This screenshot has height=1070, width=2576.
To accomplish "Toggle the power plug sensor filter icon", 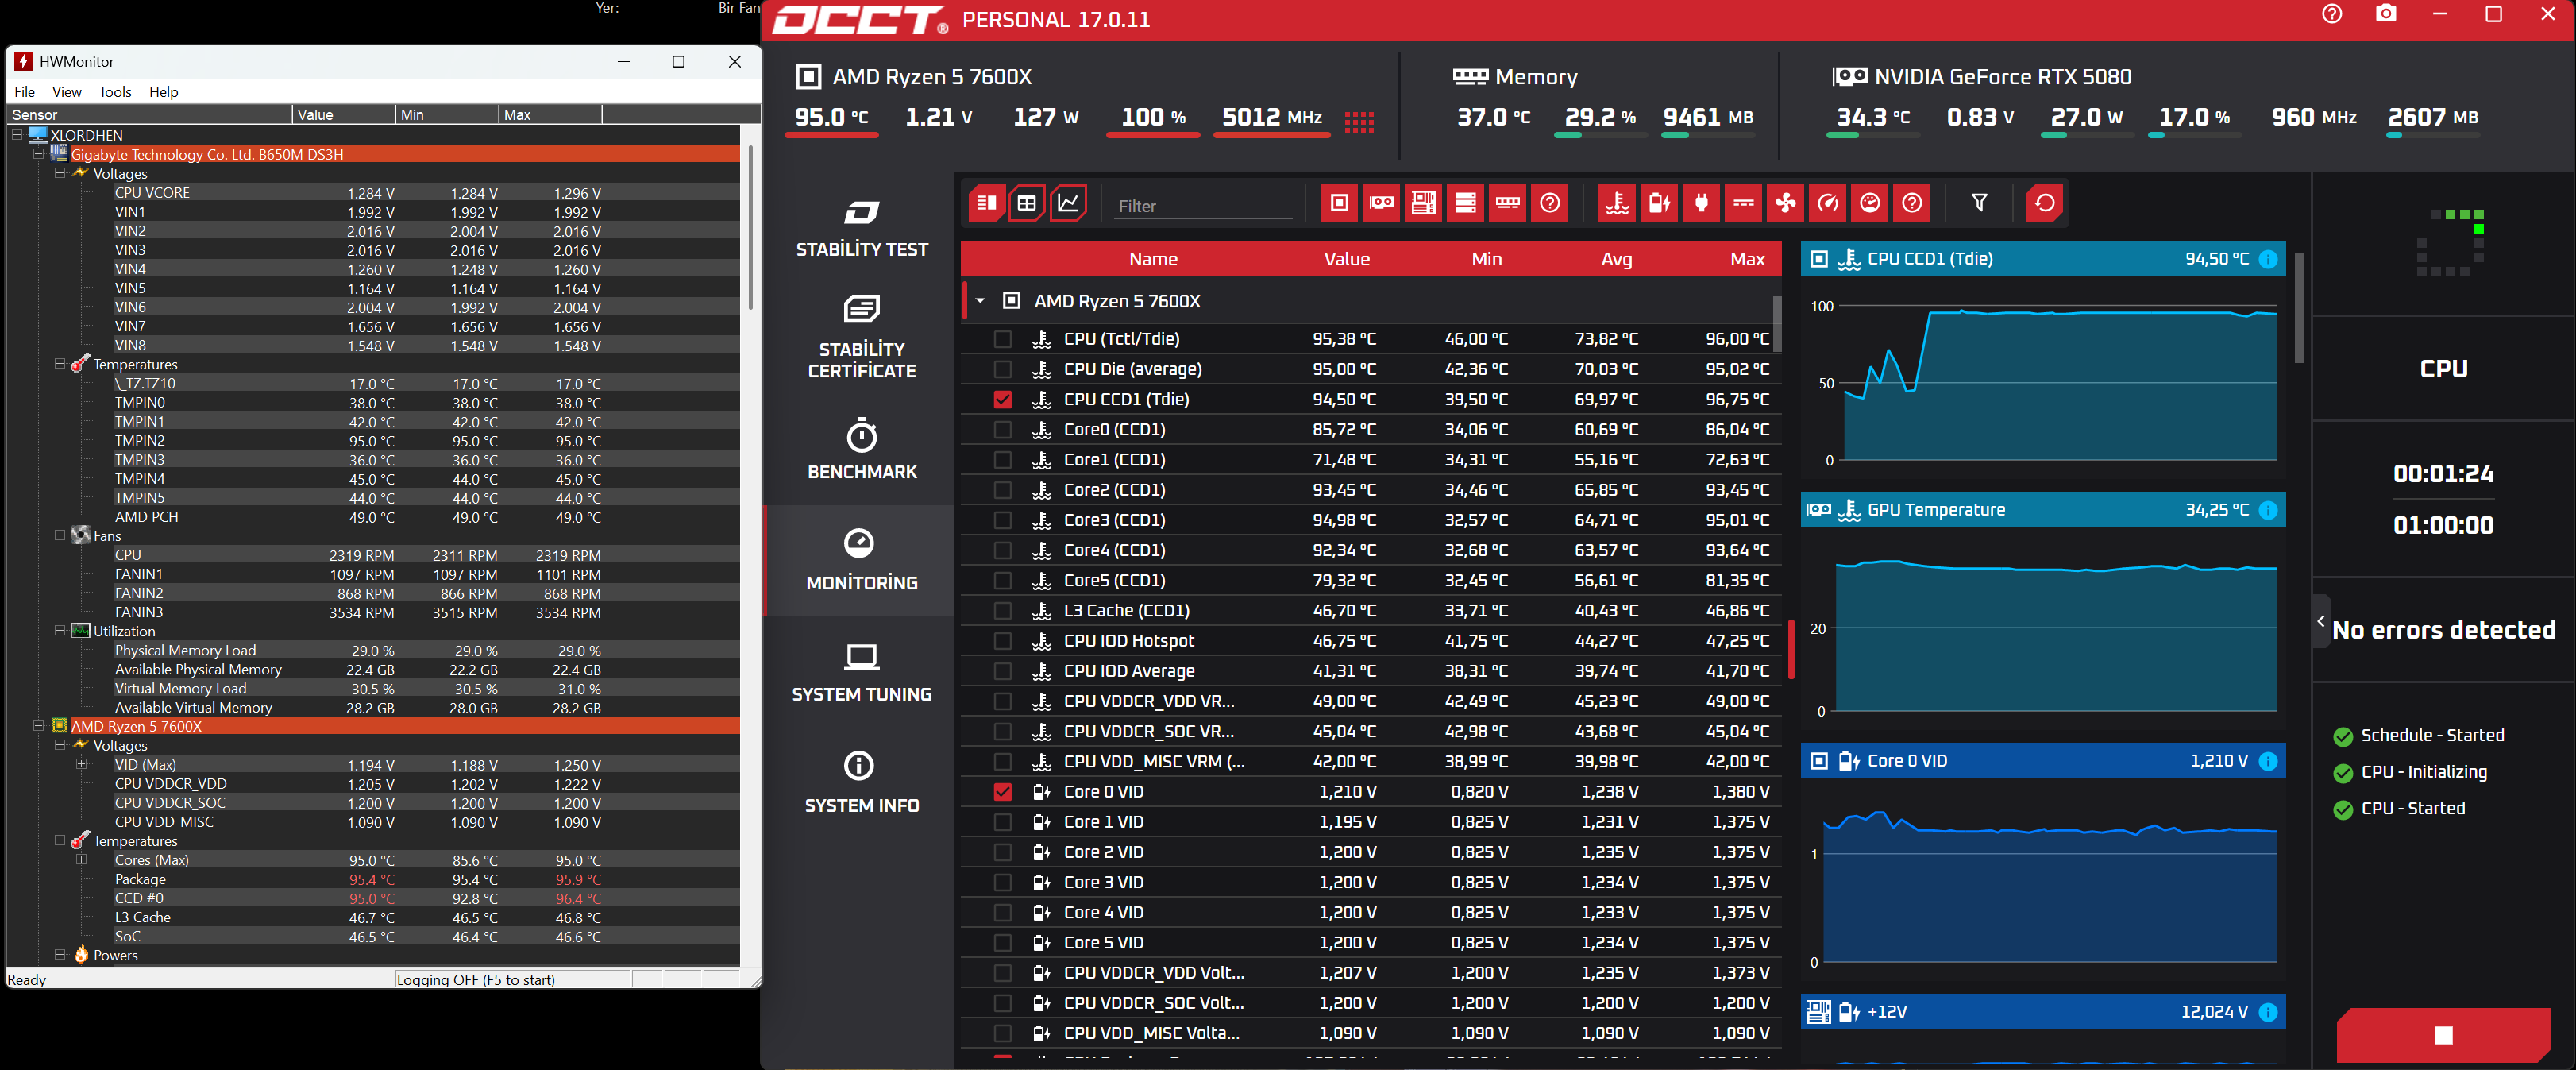I will [x=1701, y=203].
